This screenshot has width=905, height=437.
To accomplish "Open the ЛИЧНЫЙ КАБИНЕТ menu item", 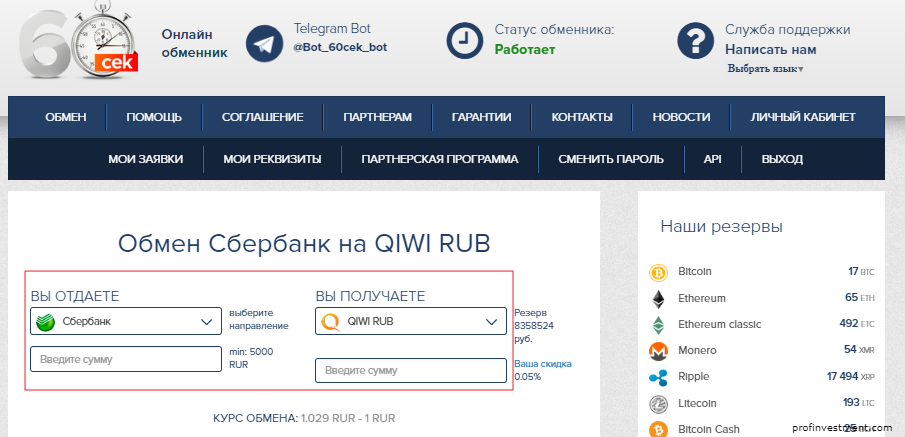I will click(803, 117).
